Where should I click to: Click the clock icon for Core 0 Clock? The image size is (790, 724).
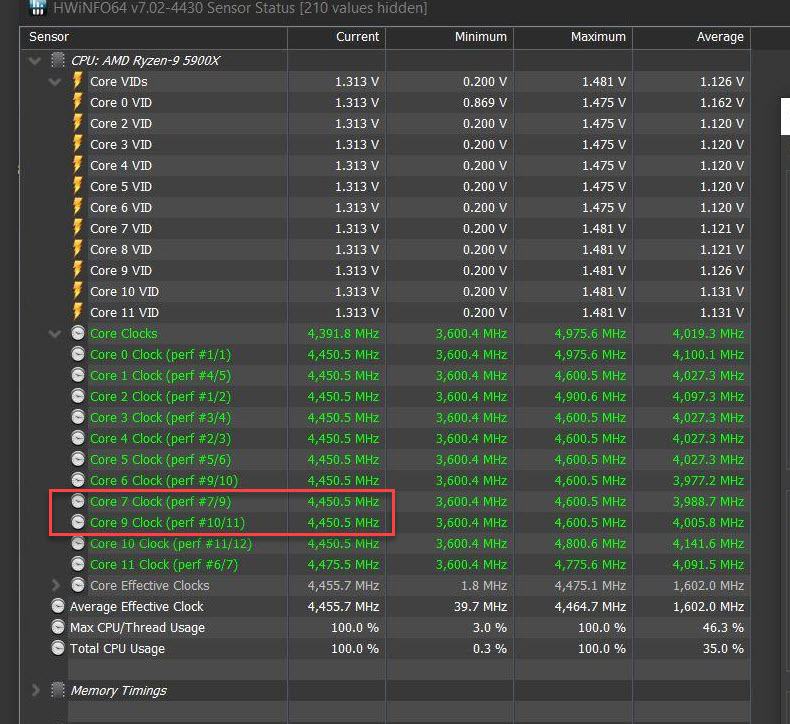[78, 354]
